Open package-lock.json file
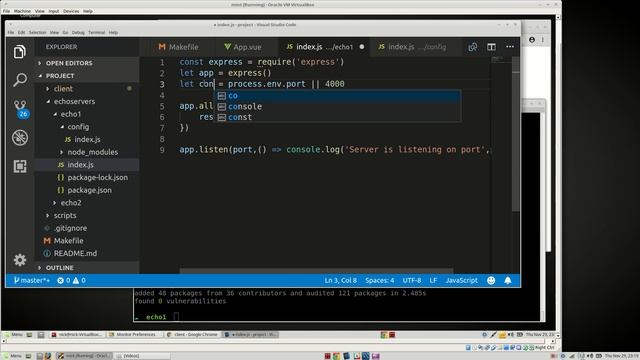640x360 pixels. 98,177
